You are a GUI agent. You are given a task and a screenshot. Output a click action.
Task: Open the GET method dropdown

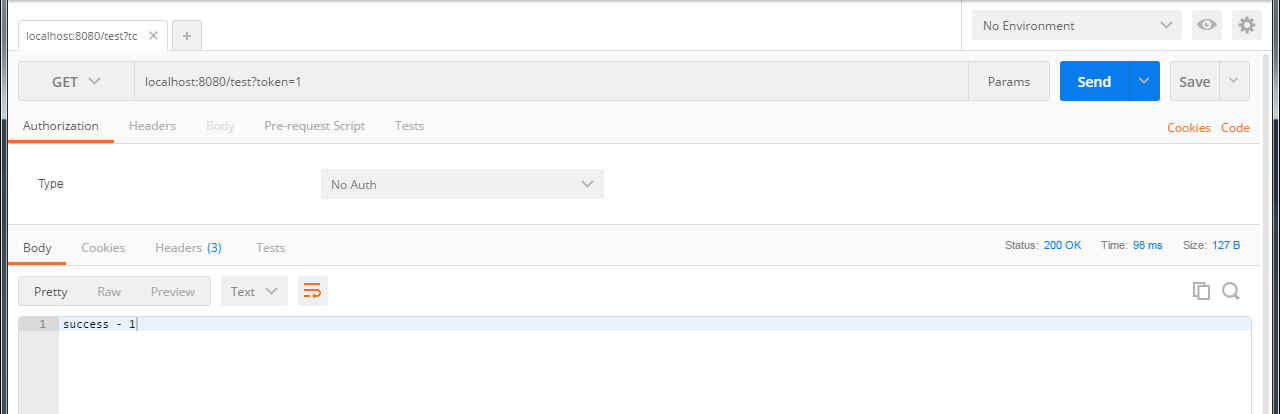coord(77,82)
